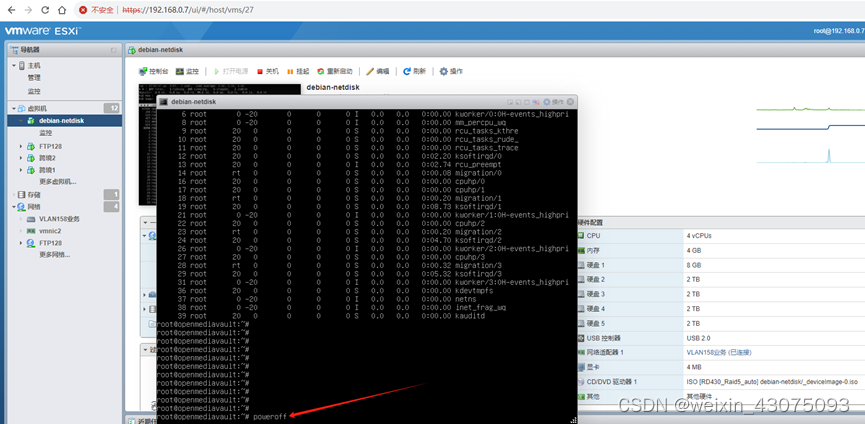This screenshot has width=865, height=424.
Task: Select the 跨境1 virtual machine
Action: tap(47, 170)
